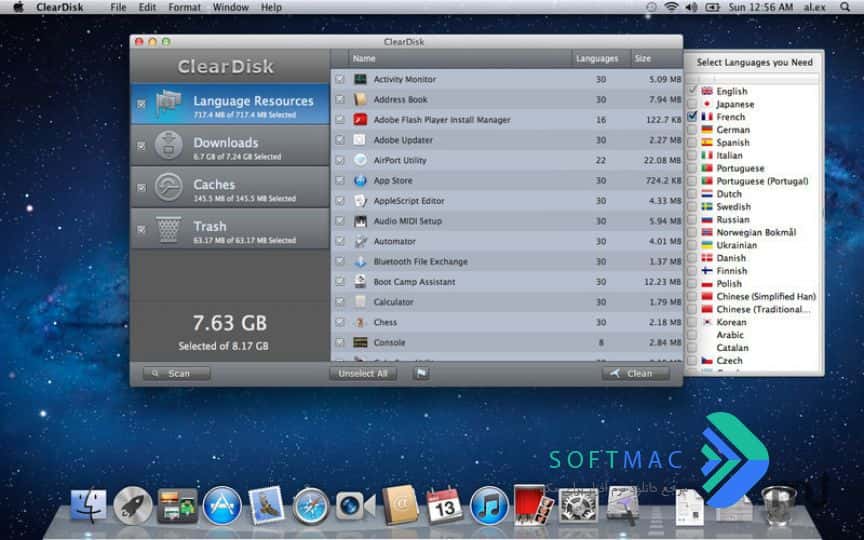Image resolution: width=864 pixels, height=540 pixels.
Task: Uncheck the Activity Monitor row checkbox
Action: [340, 79]
